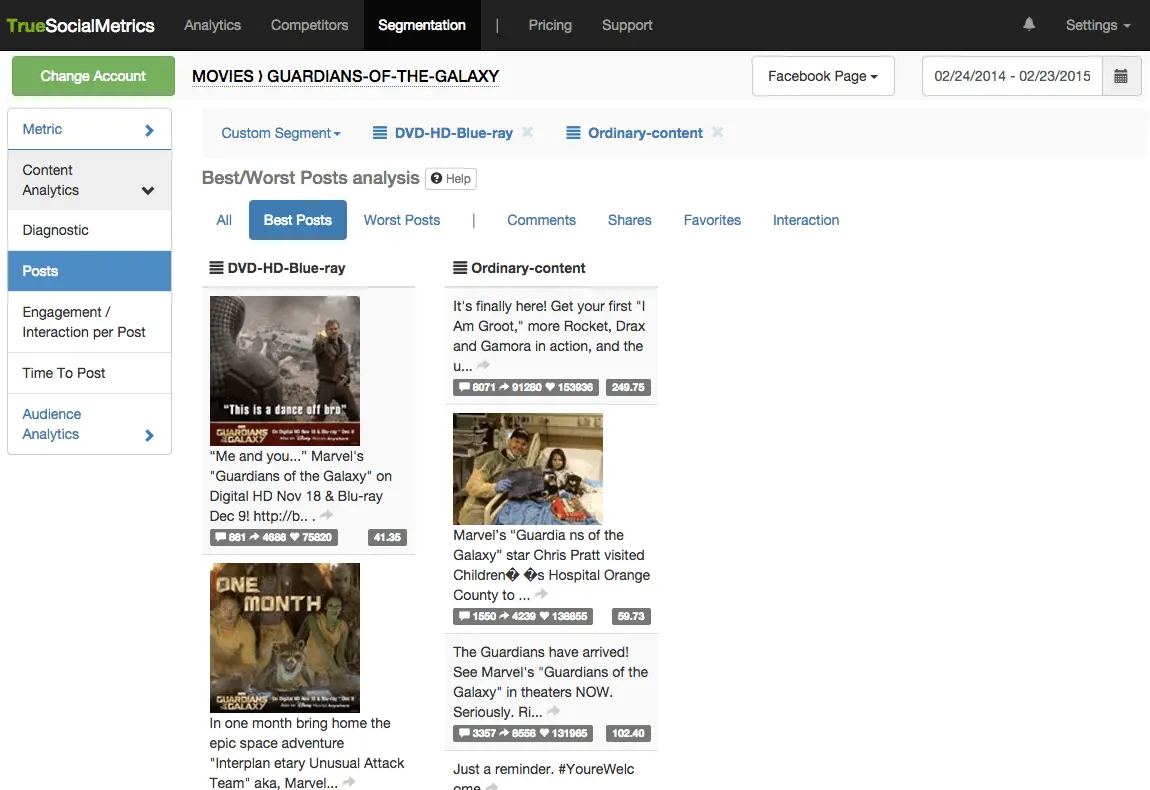
Task: Go to the Competitors menu
Action: tap(309, 25)
